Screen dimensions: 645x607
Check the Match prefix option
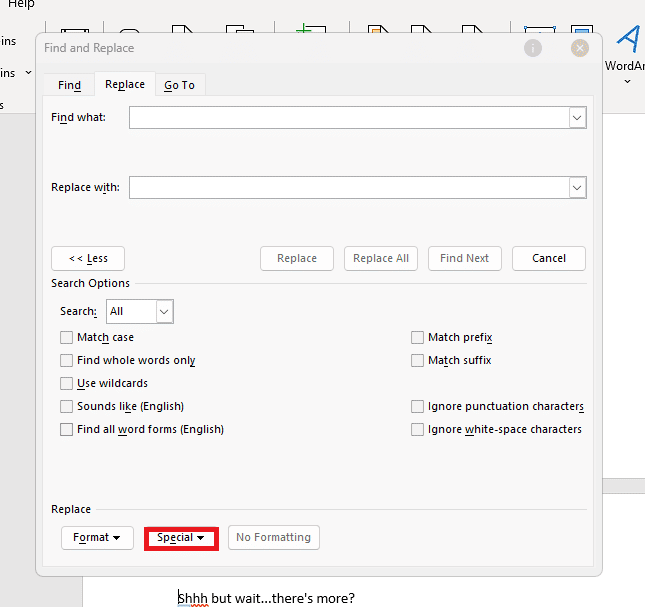tap(418, 338)
